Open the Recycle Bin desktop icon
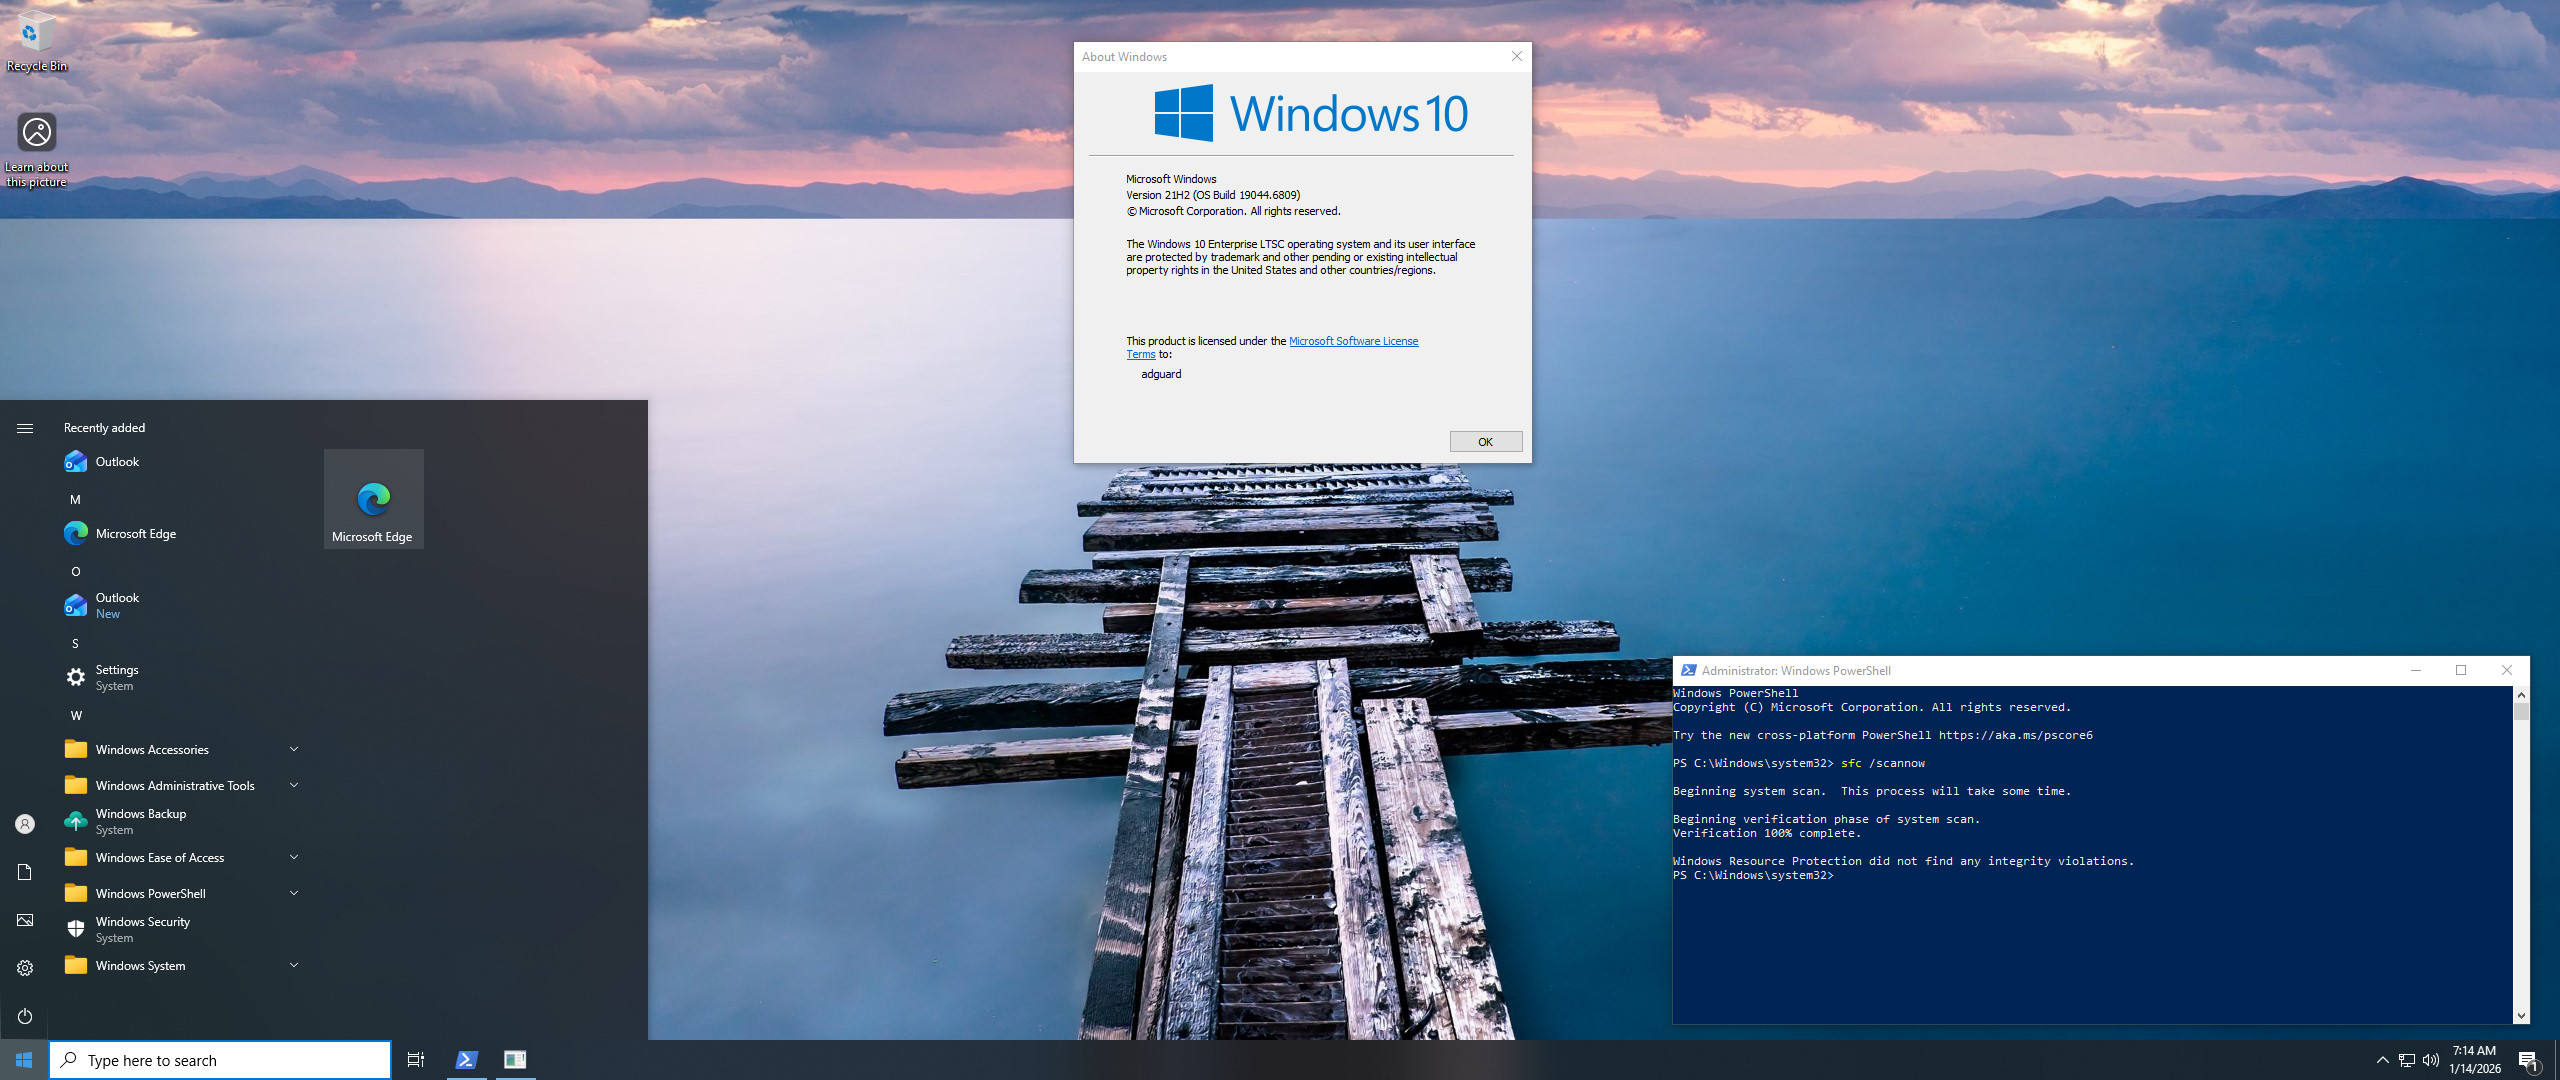 tap(37, 40)
